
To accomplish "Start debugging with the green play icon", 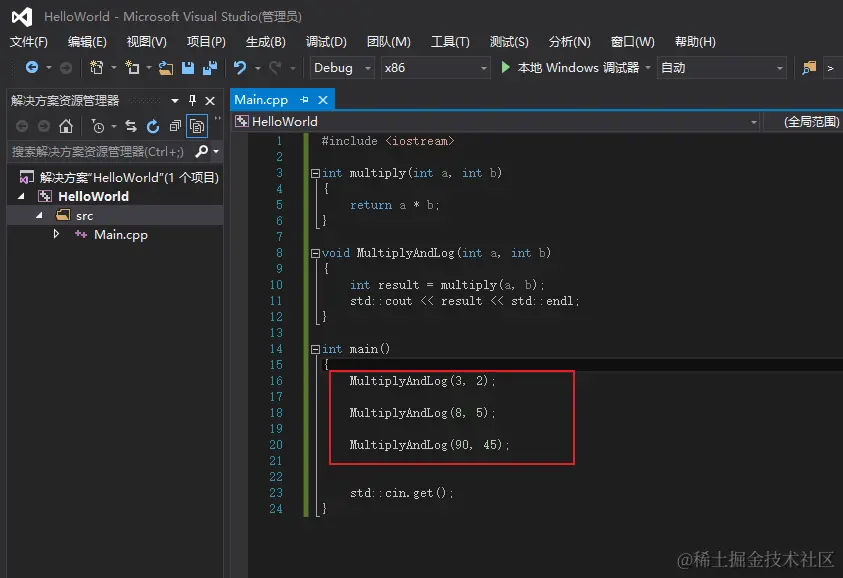I will click(505, 67).
